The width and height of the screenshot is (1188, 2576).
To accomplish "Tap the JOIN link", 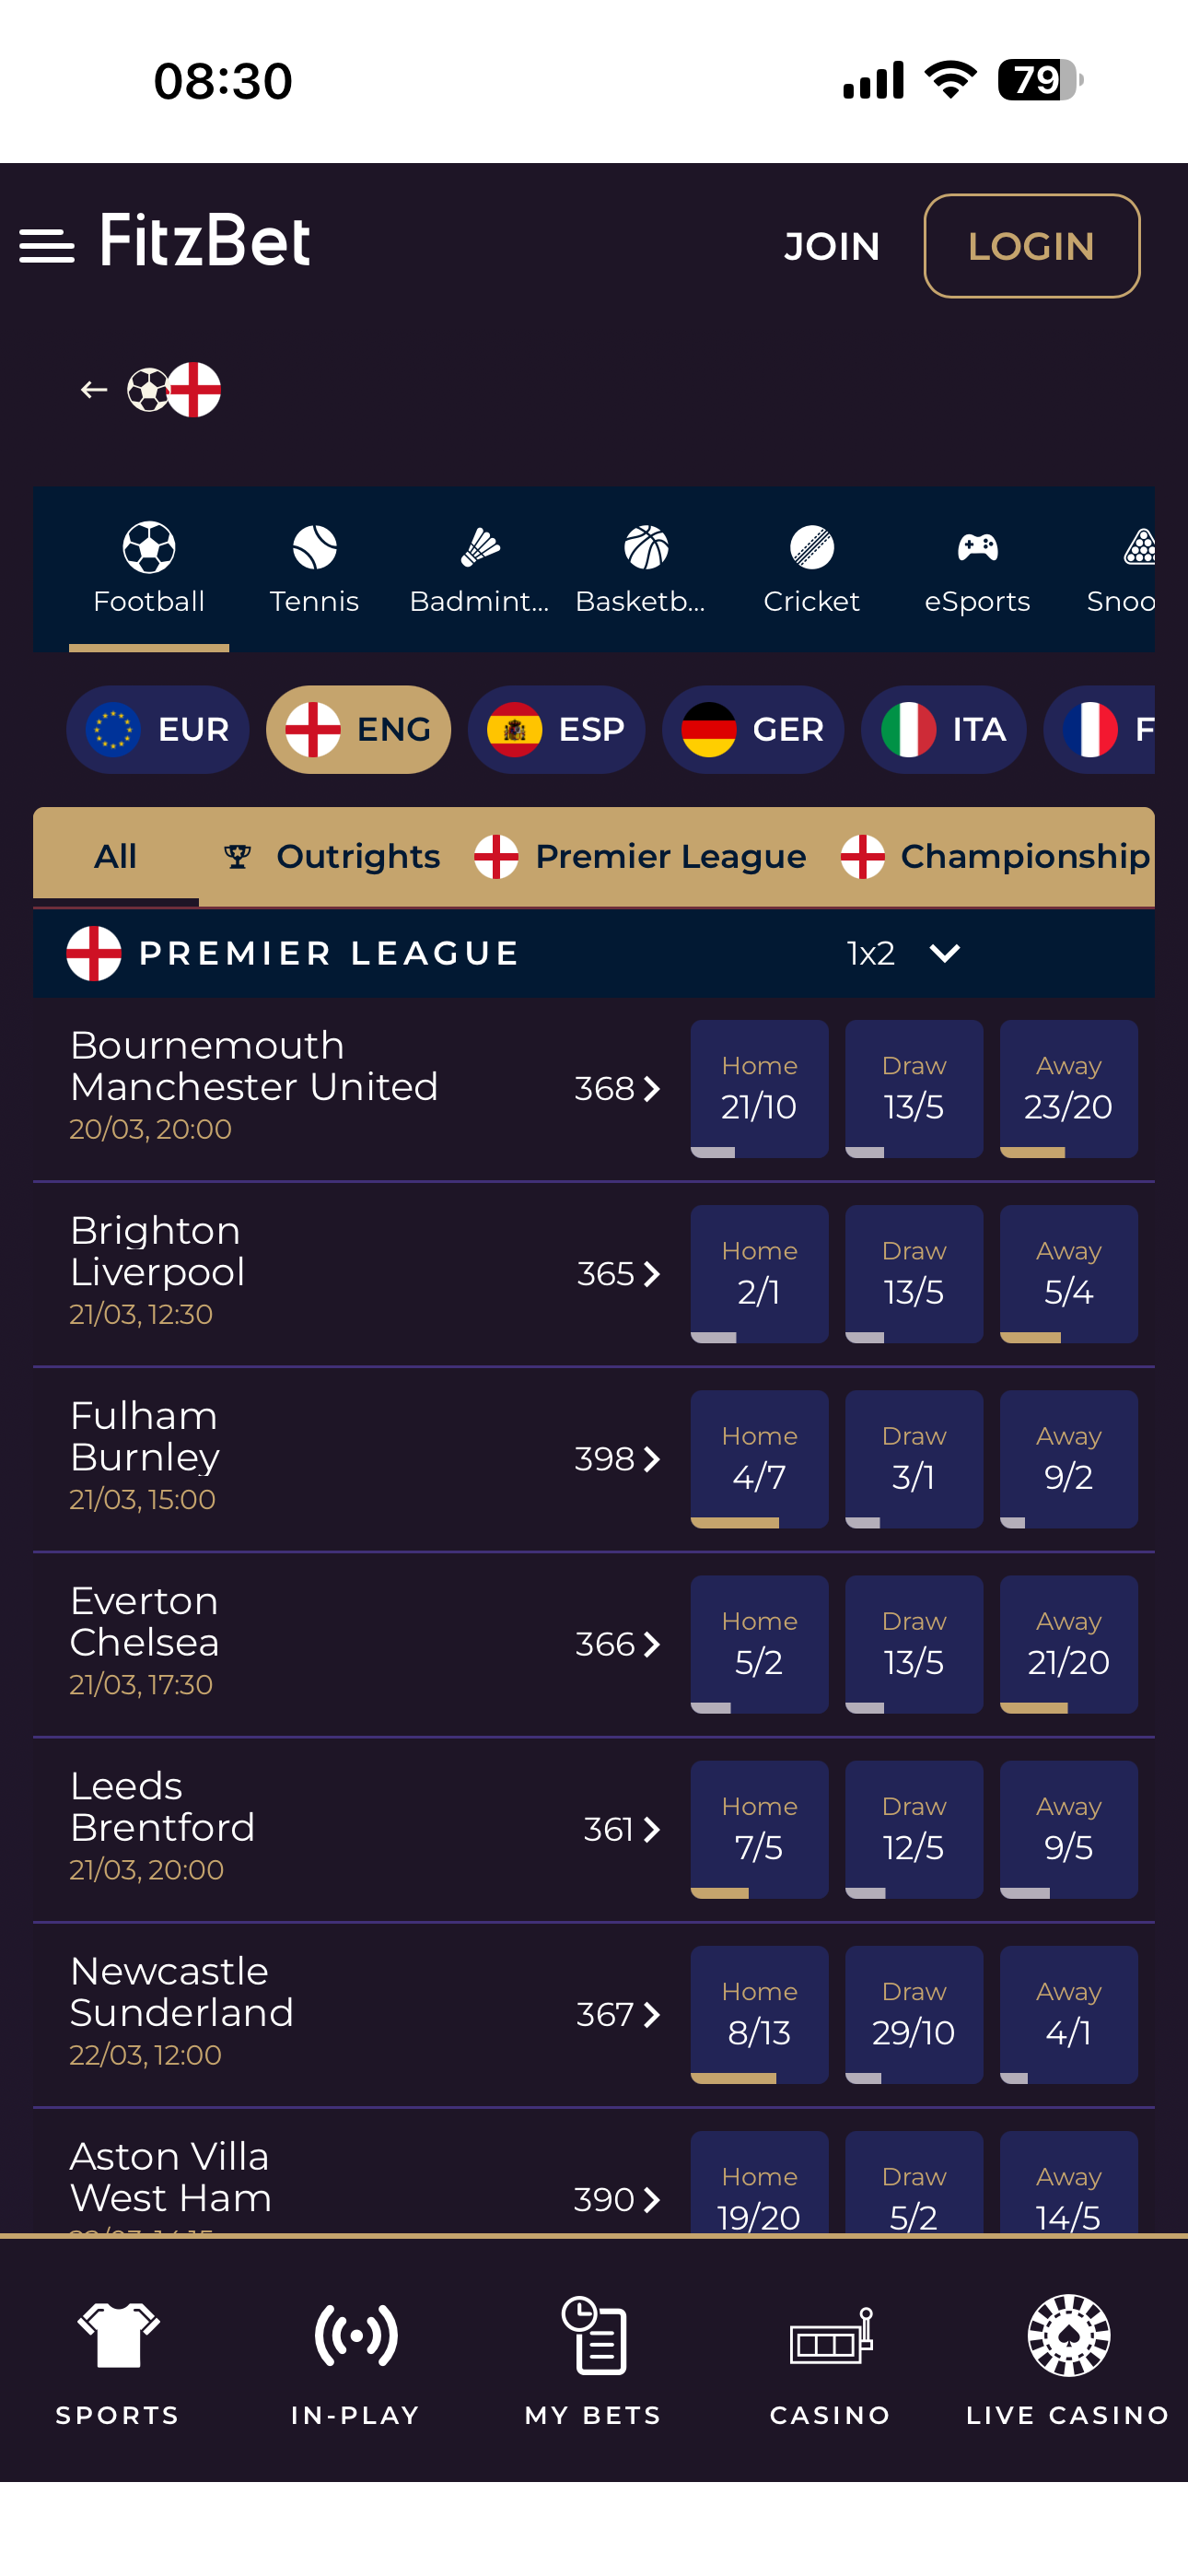I will tap(831, 246).
